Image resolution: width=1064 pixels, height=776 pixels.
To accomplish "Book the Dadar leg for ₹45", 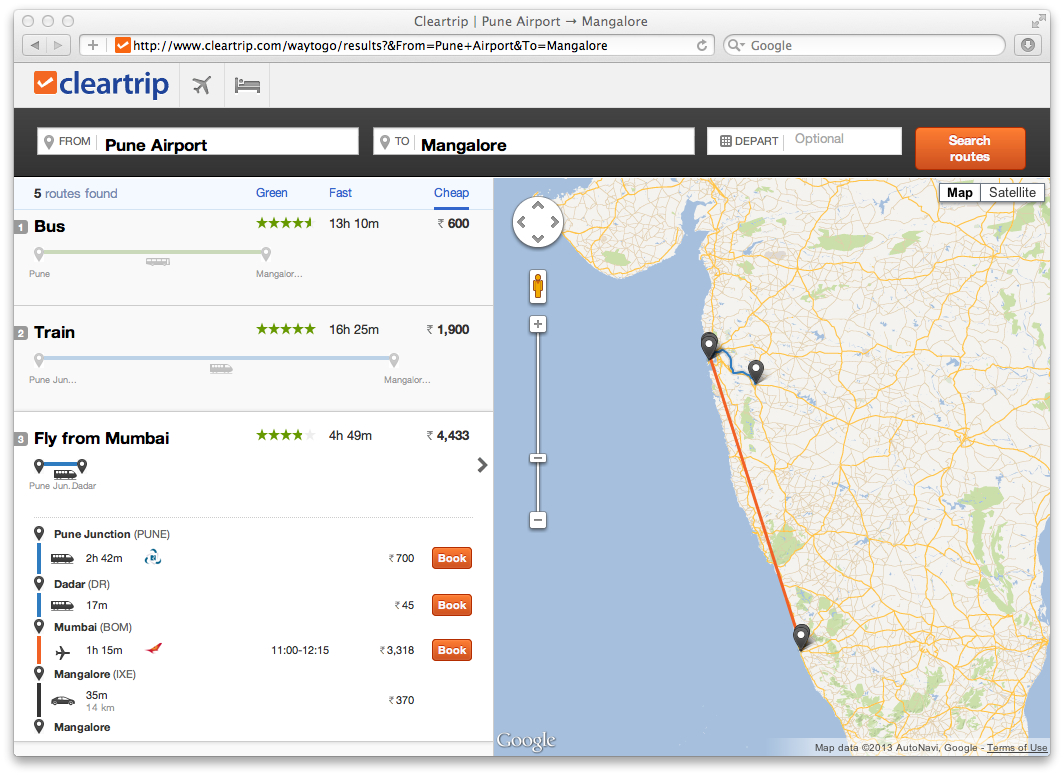I will click(452, 605).
